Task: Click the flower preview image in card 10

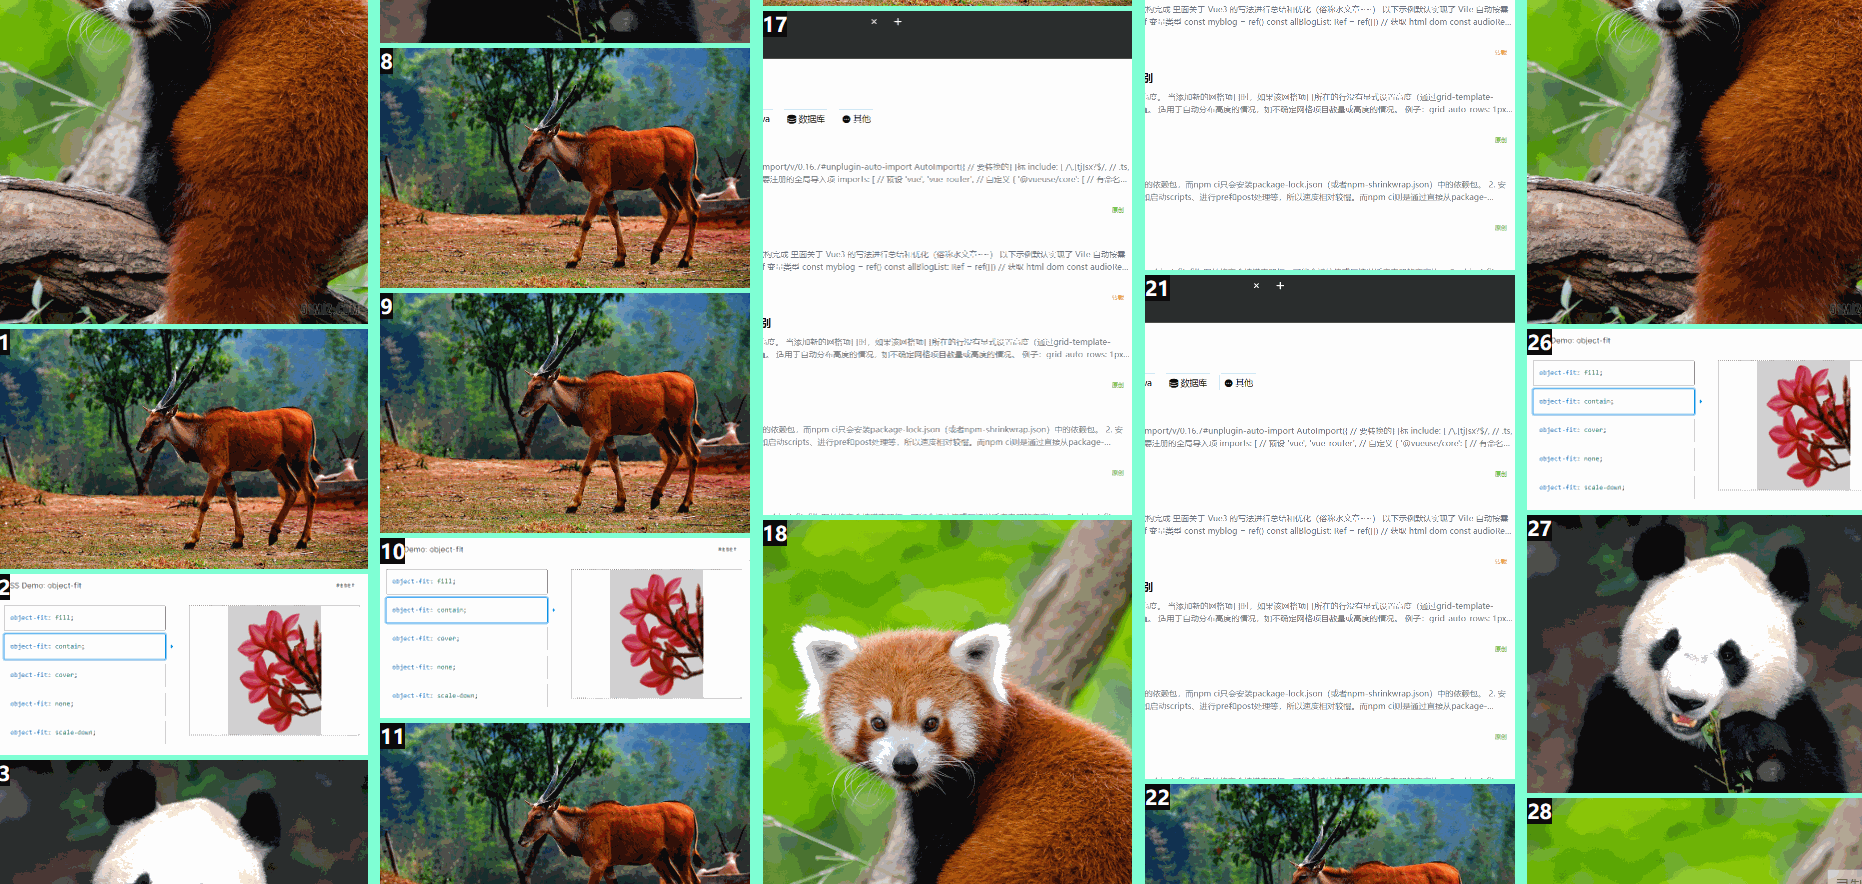Action: click(657, 634)
